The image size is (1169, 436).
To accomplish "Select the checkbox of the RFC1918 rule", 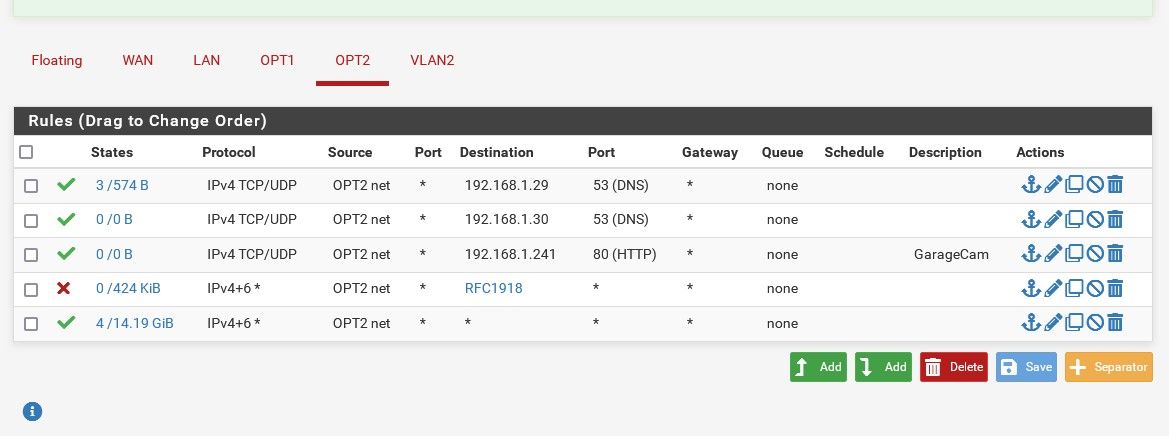I will (x=31, y=289).
